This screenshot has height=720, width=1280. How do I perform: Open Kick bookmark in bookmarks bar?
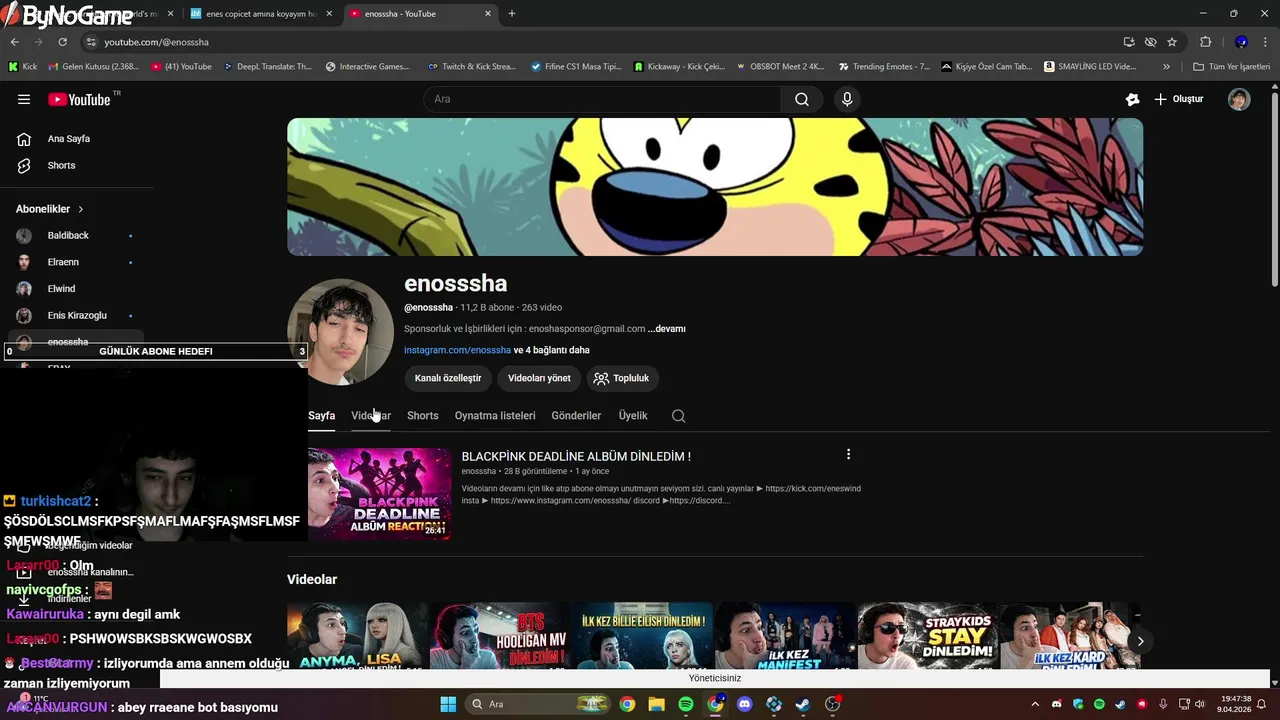(23, 67)
